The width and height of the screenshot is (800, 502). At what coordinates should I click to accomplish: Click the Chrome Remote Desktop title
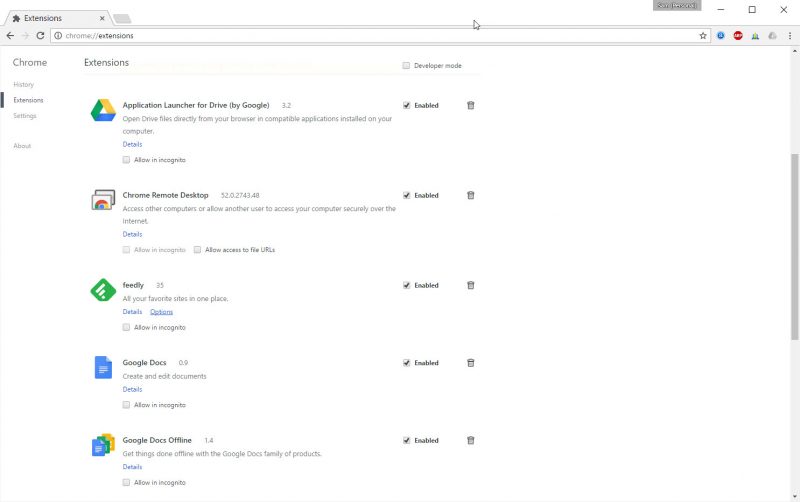tap(165, 195)
